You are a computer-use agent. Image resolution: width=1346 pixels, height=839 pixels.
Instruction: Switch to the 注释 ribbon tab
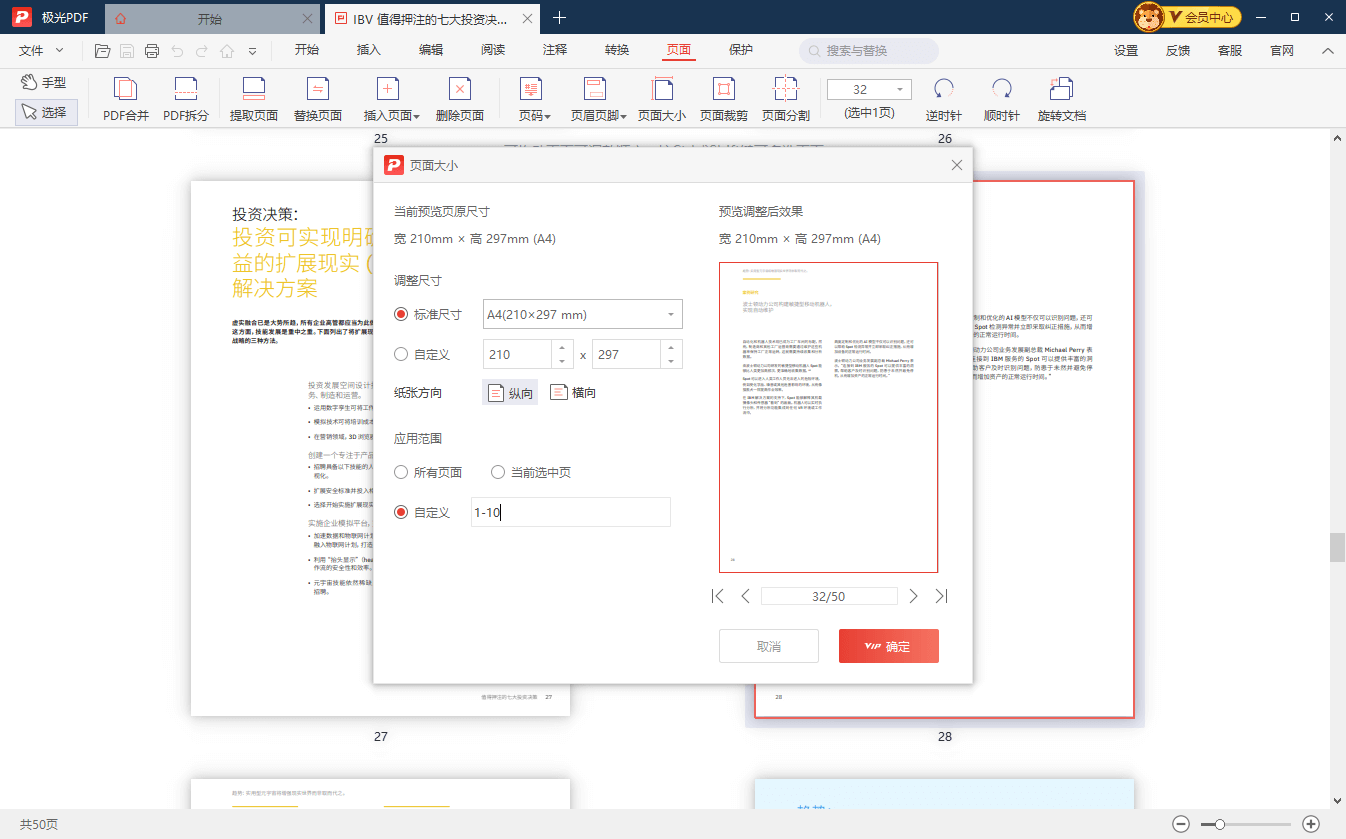tap(554, 50)
